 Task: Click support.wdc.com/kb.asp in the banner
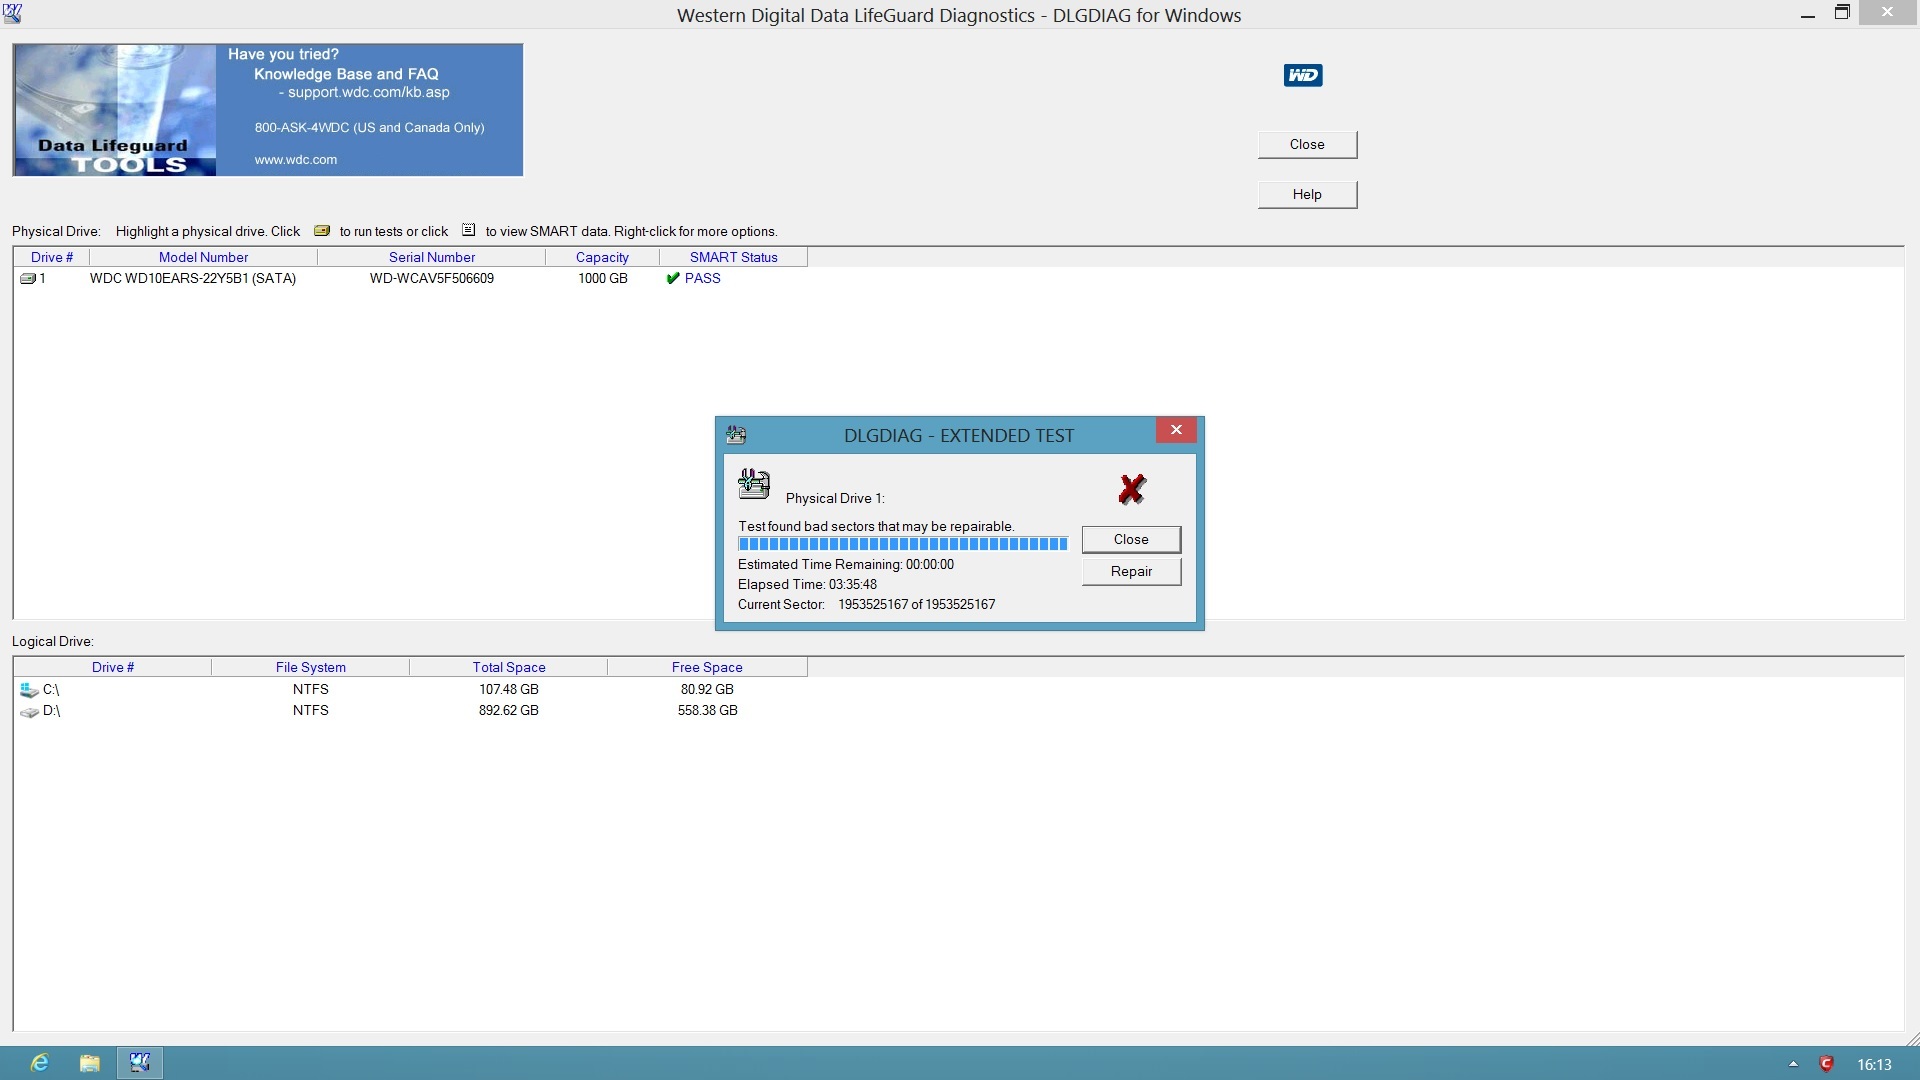pos(369,92)
